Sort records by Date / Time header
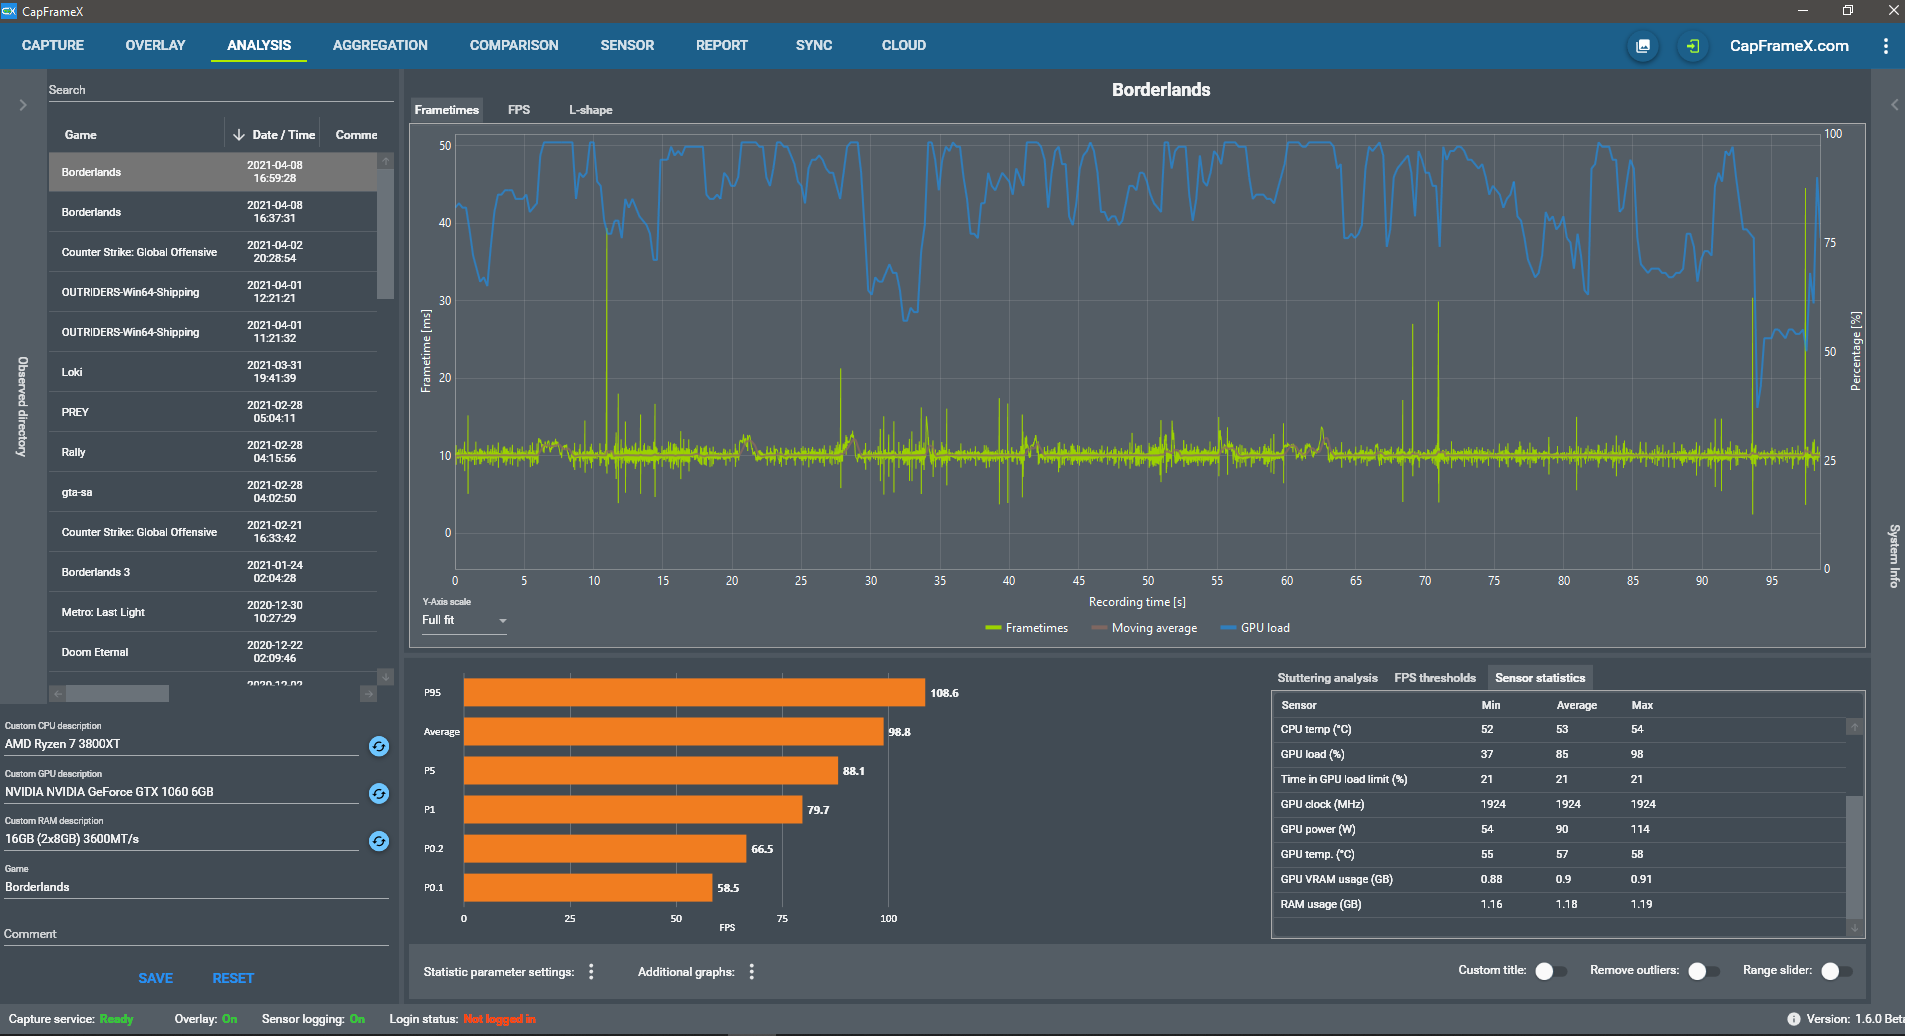1905x1036 pixels. pyautogui.click(x=283, y=135)
